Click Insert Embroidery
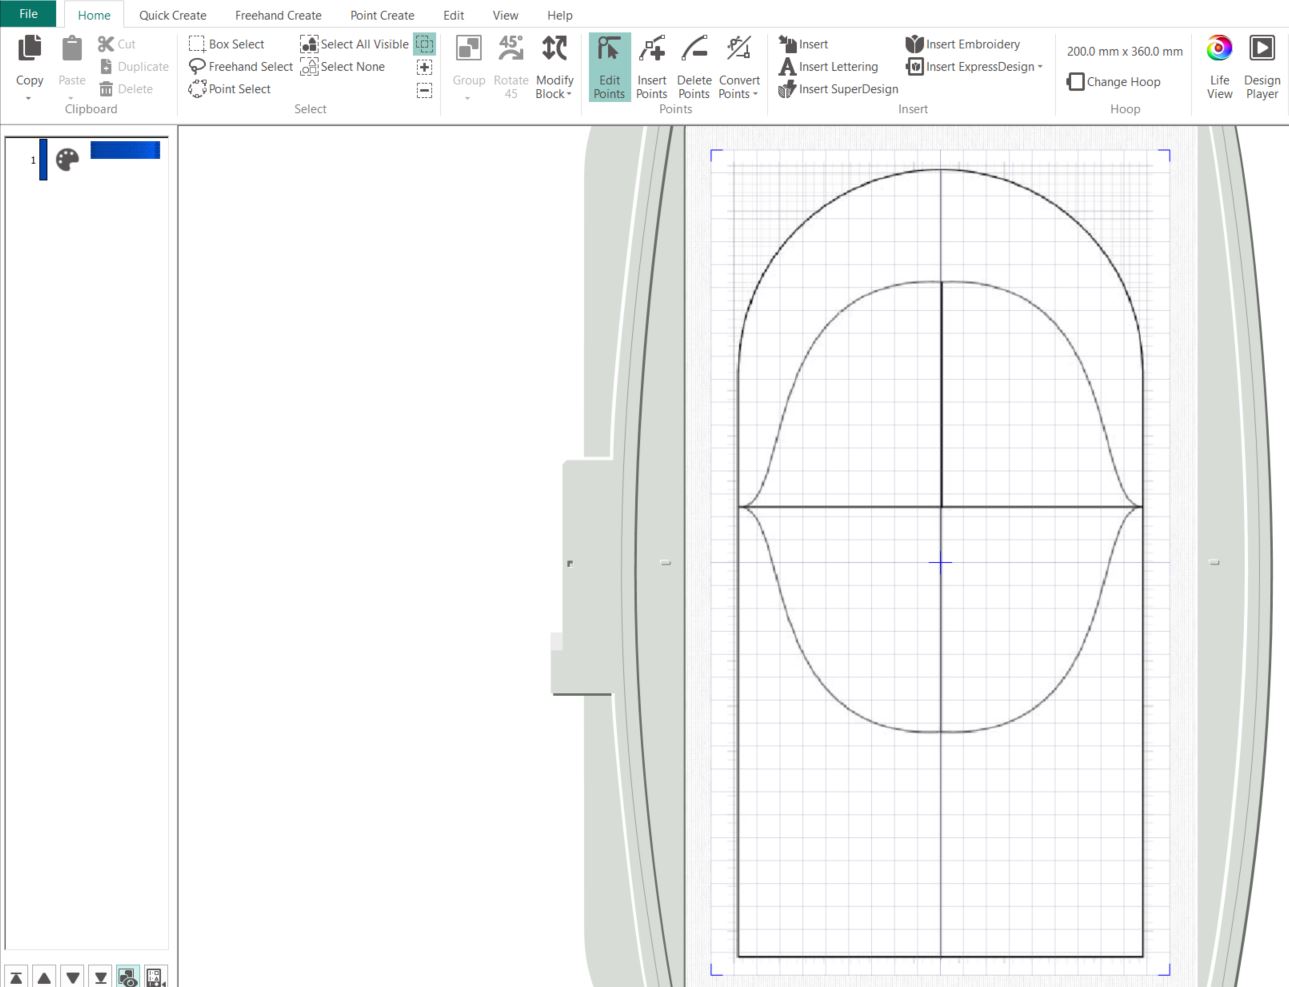 click(963, 44)
